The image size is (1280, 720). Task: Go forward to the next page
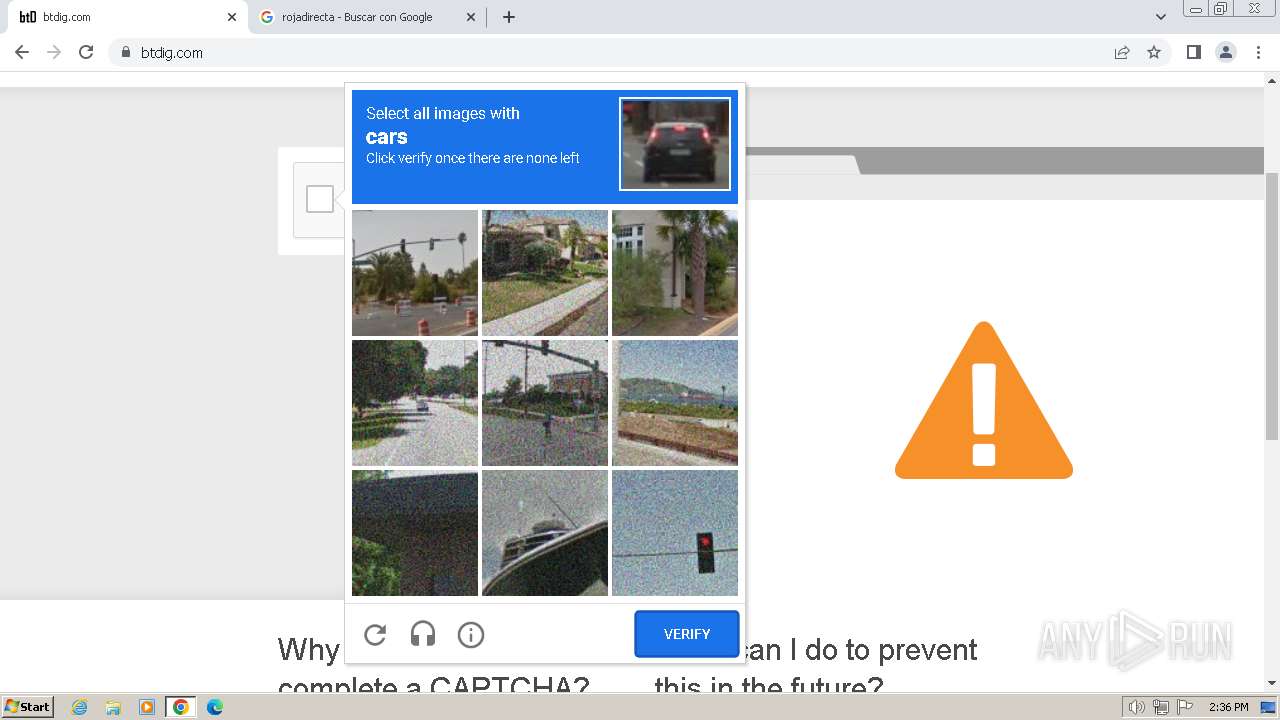click(x=54, y=52)
